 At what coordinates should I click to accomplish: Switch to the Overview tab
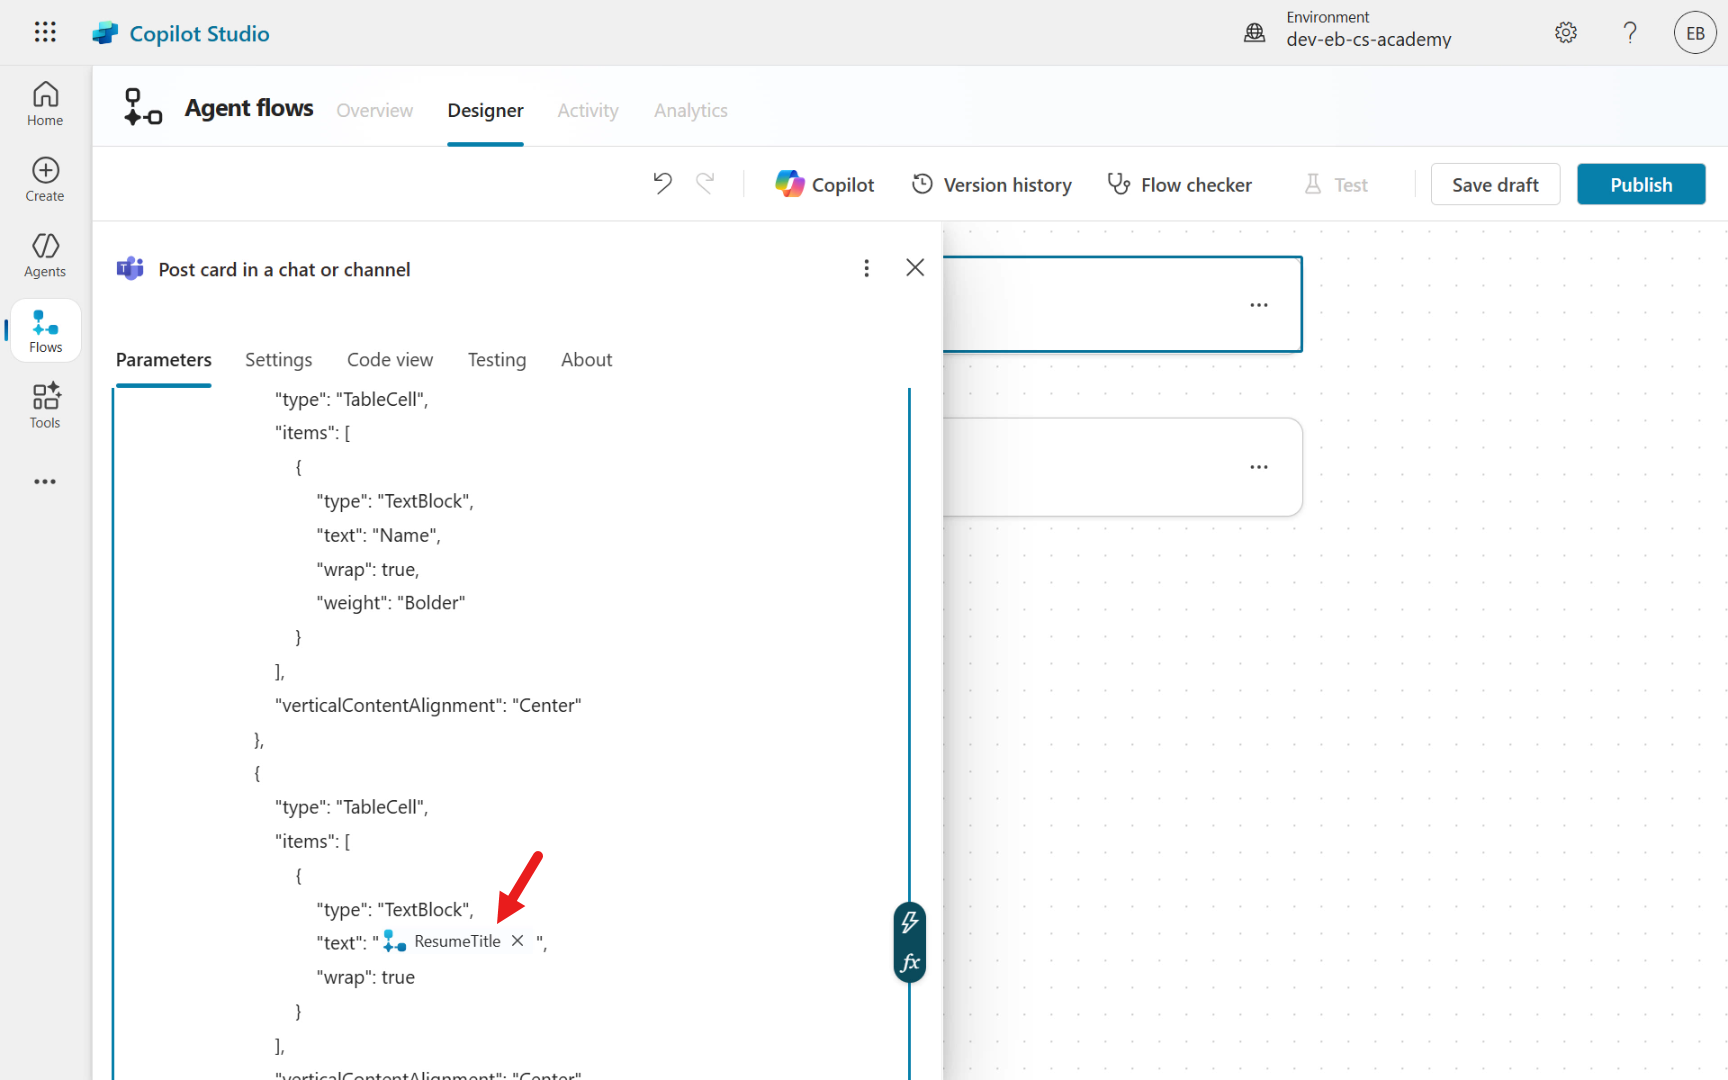[x=374, y=110]
